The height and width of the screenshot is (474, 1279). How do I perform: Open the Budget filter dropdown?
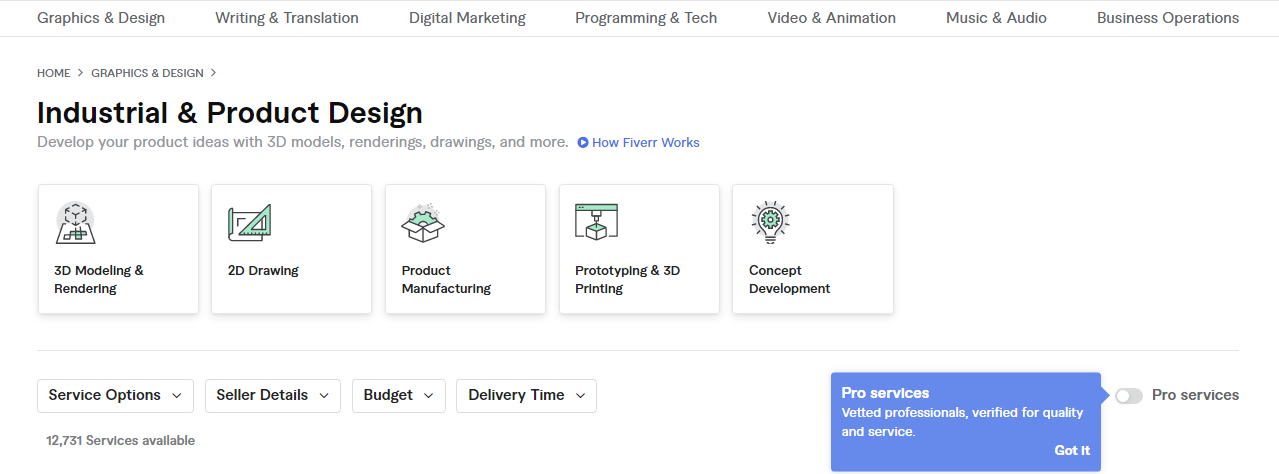399,396
